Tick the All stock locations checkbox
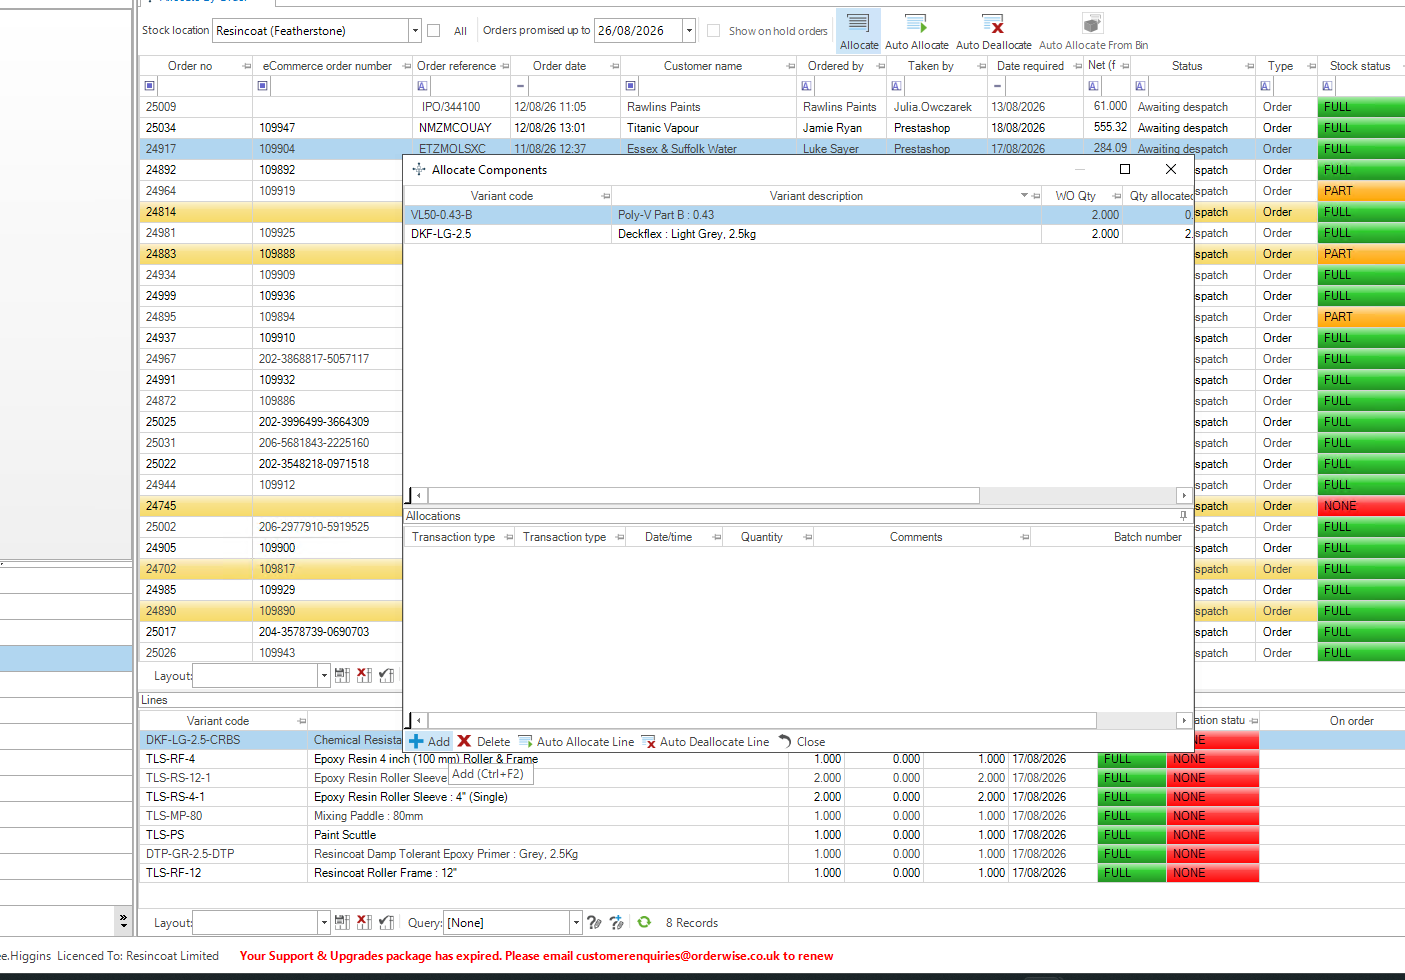This screenshot has height=980, width=1405. click(x=434, y=31)
